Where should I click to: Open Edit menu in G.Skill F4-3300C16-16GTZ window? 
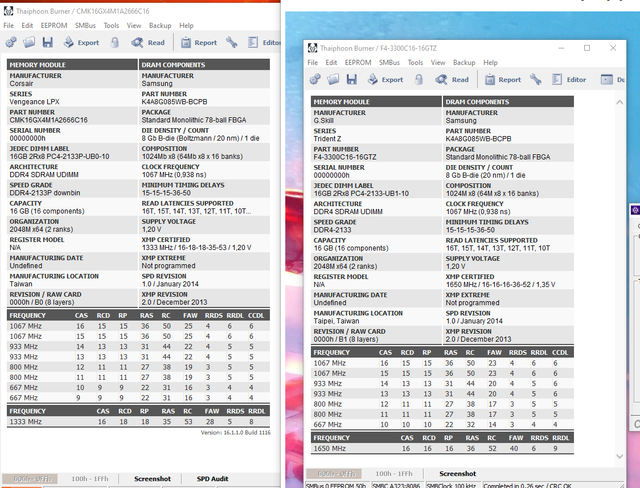tap(331, 62)
